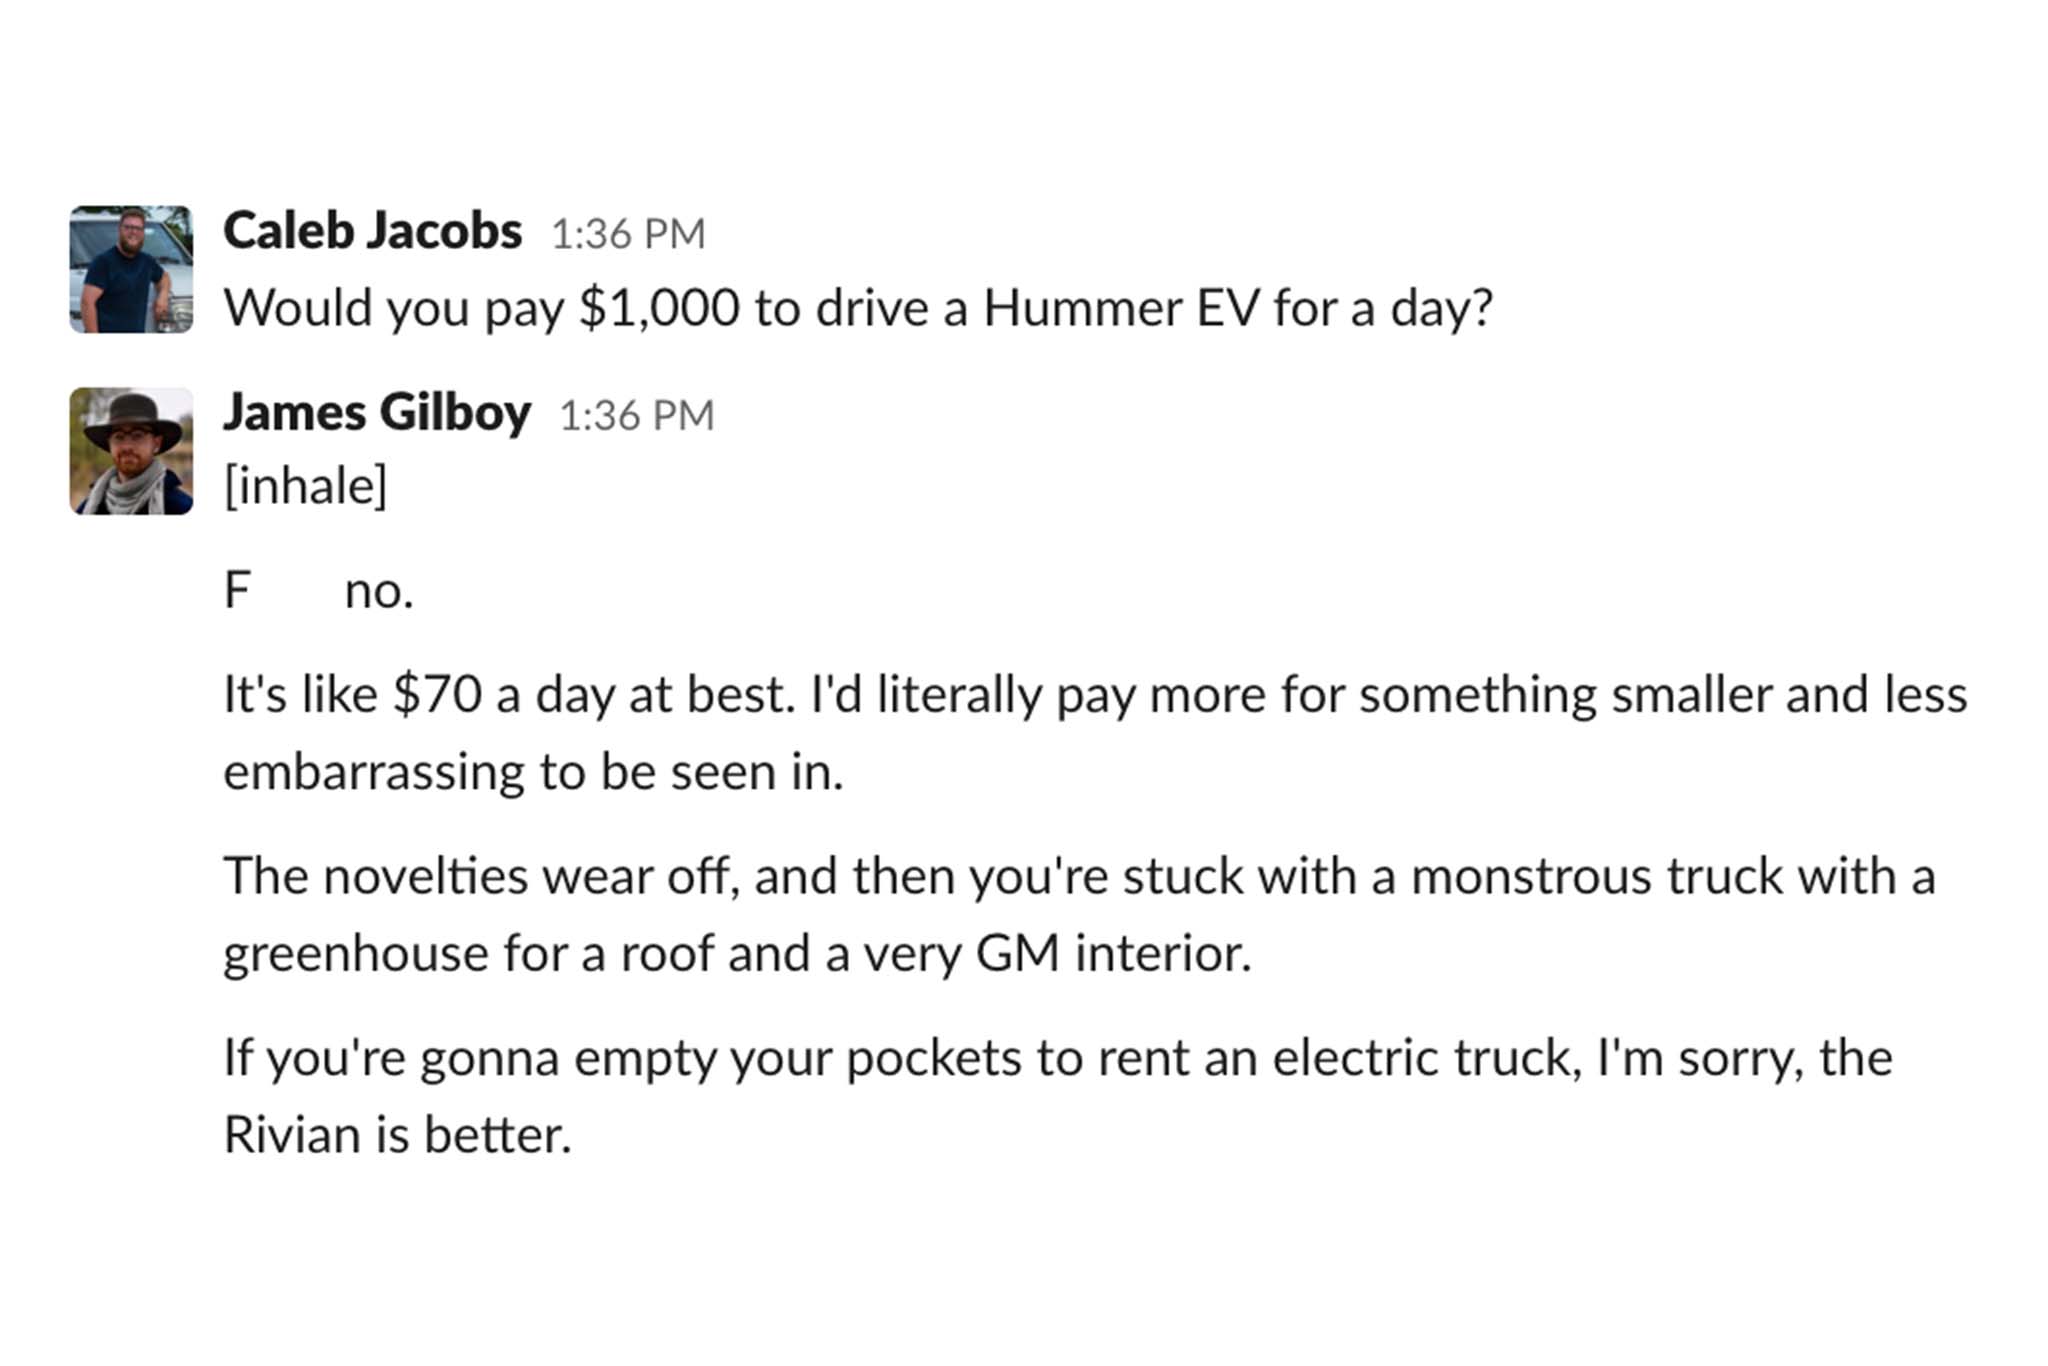Open Caleb Jacobs' name link
Image resolution: width=2048 pixels, height=1366 pixels.
(x=372, y=231)
